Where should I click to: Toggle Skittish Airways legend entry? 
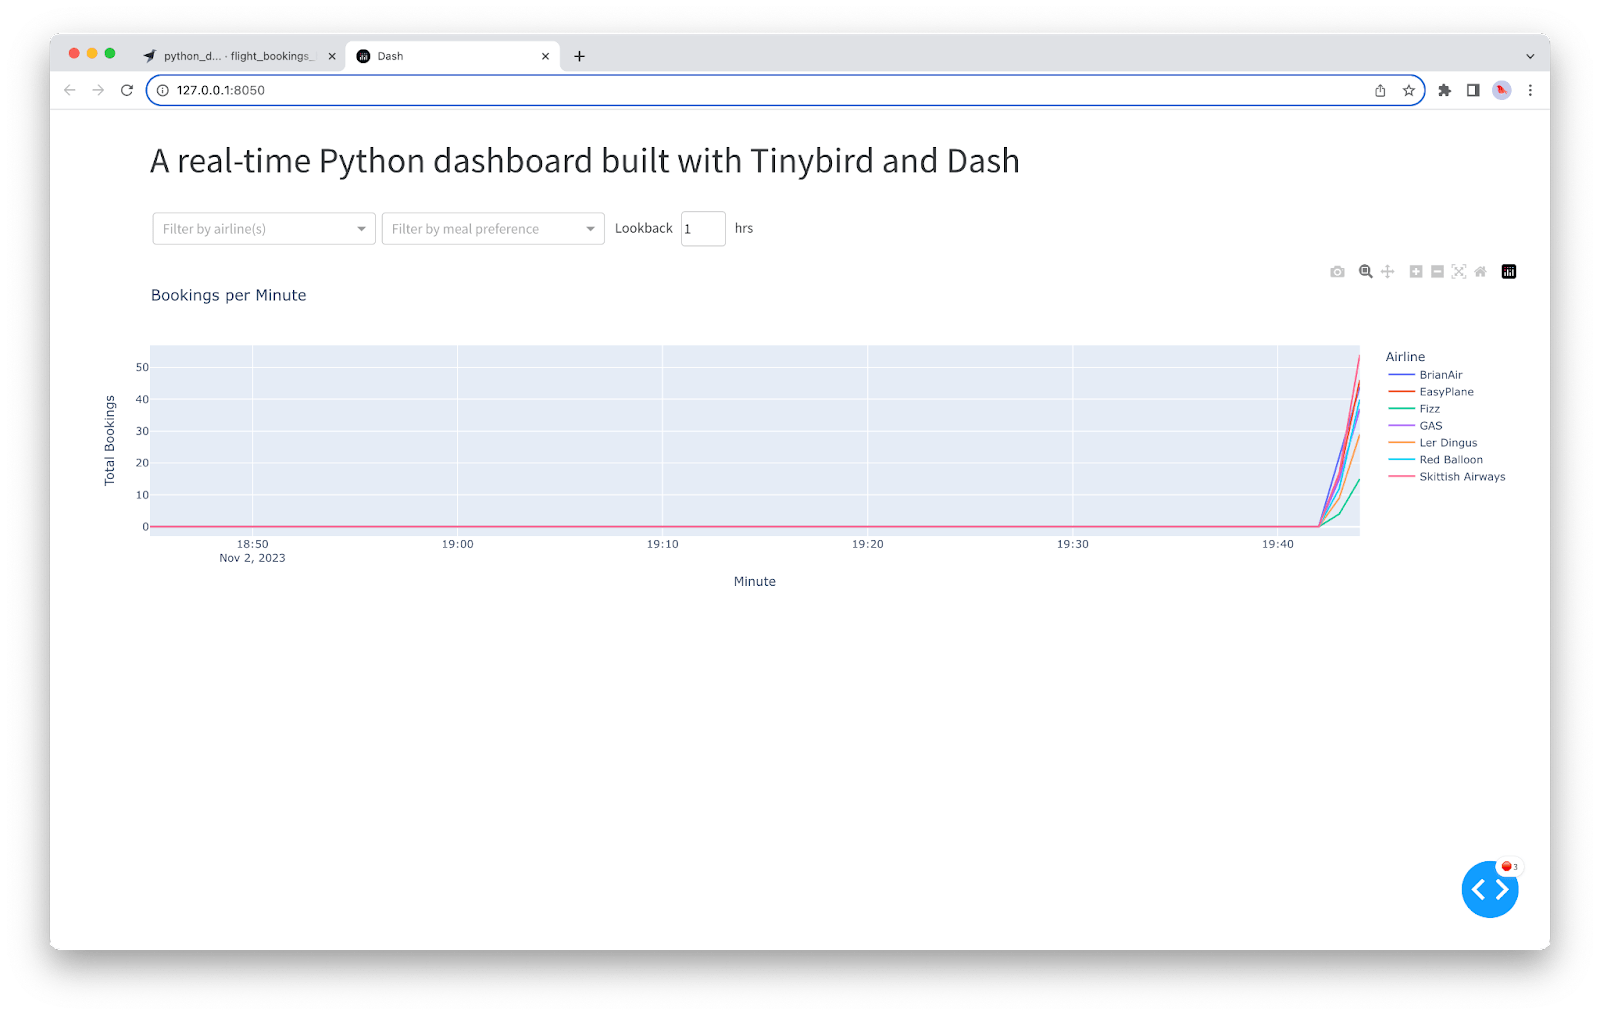click(x=1461, y=477)
